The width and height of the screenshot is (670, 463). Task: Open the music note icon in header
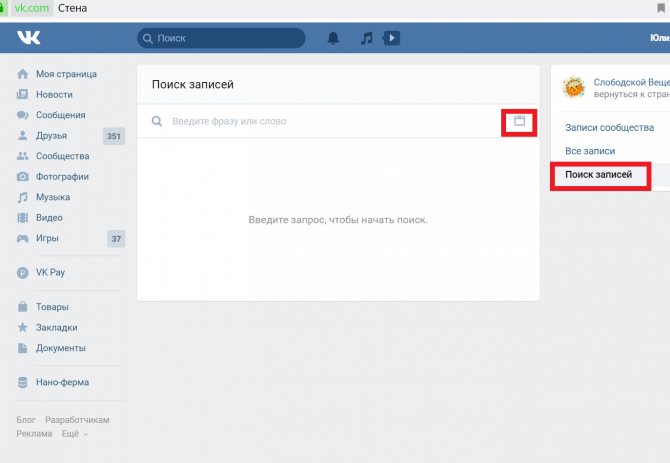coord(367,38)
